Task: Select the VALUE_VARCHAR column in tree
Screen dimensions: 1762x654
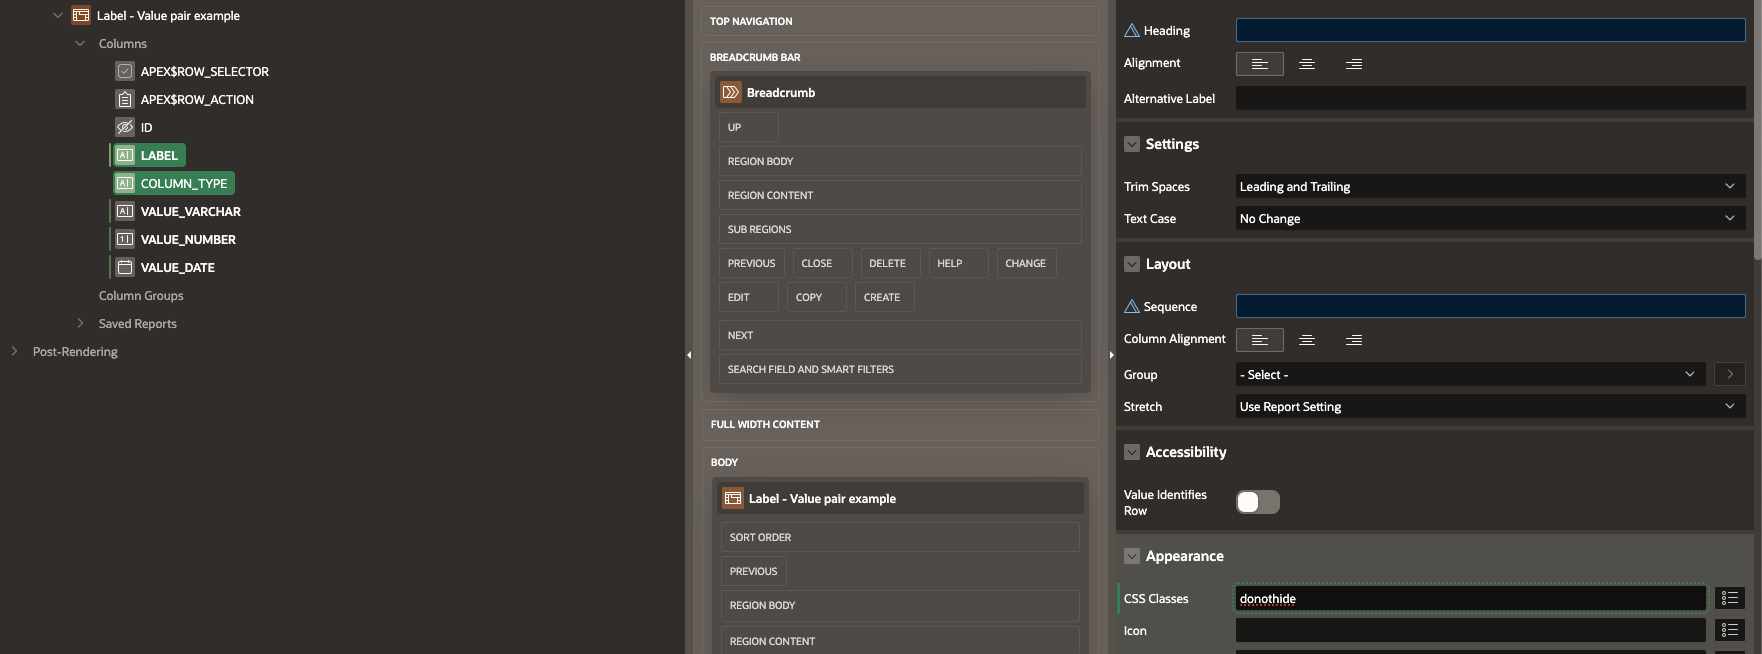Action: [x=190, y=211]
